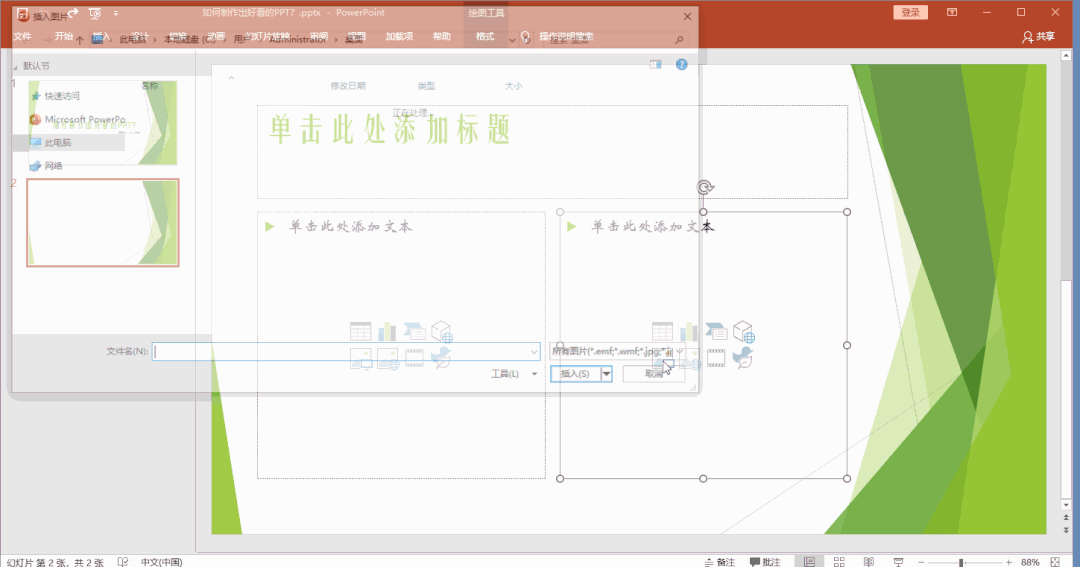The image size is (1080, 567).
Task: Click the 中文(中国) language indicator
Action: [x=161, y=561]
